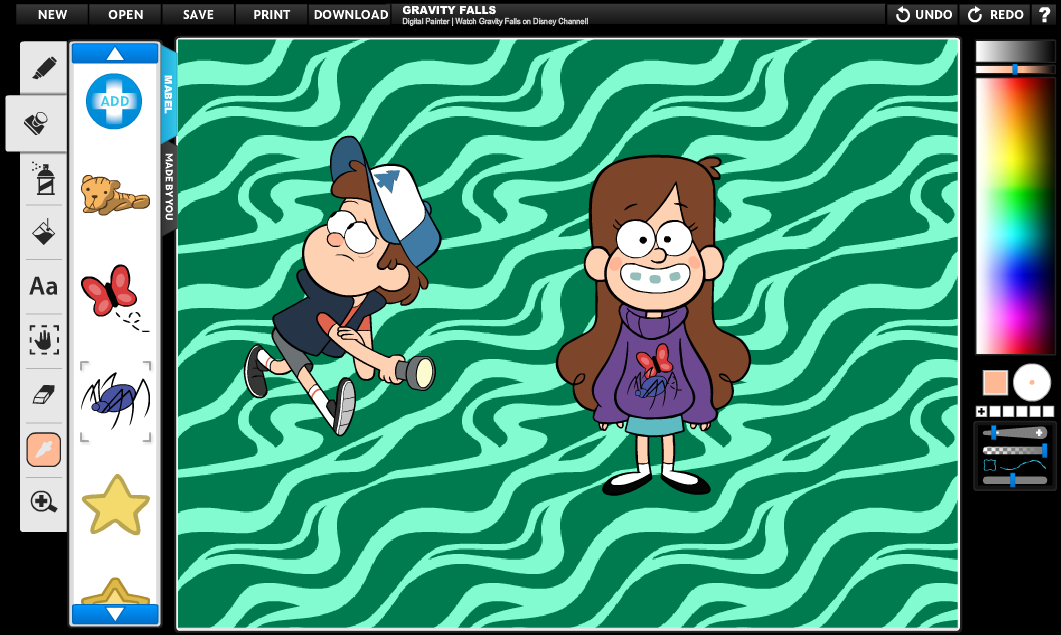Adjust the bottom gray slider handle
The image size is (1061, 635).
[1013, 480]
